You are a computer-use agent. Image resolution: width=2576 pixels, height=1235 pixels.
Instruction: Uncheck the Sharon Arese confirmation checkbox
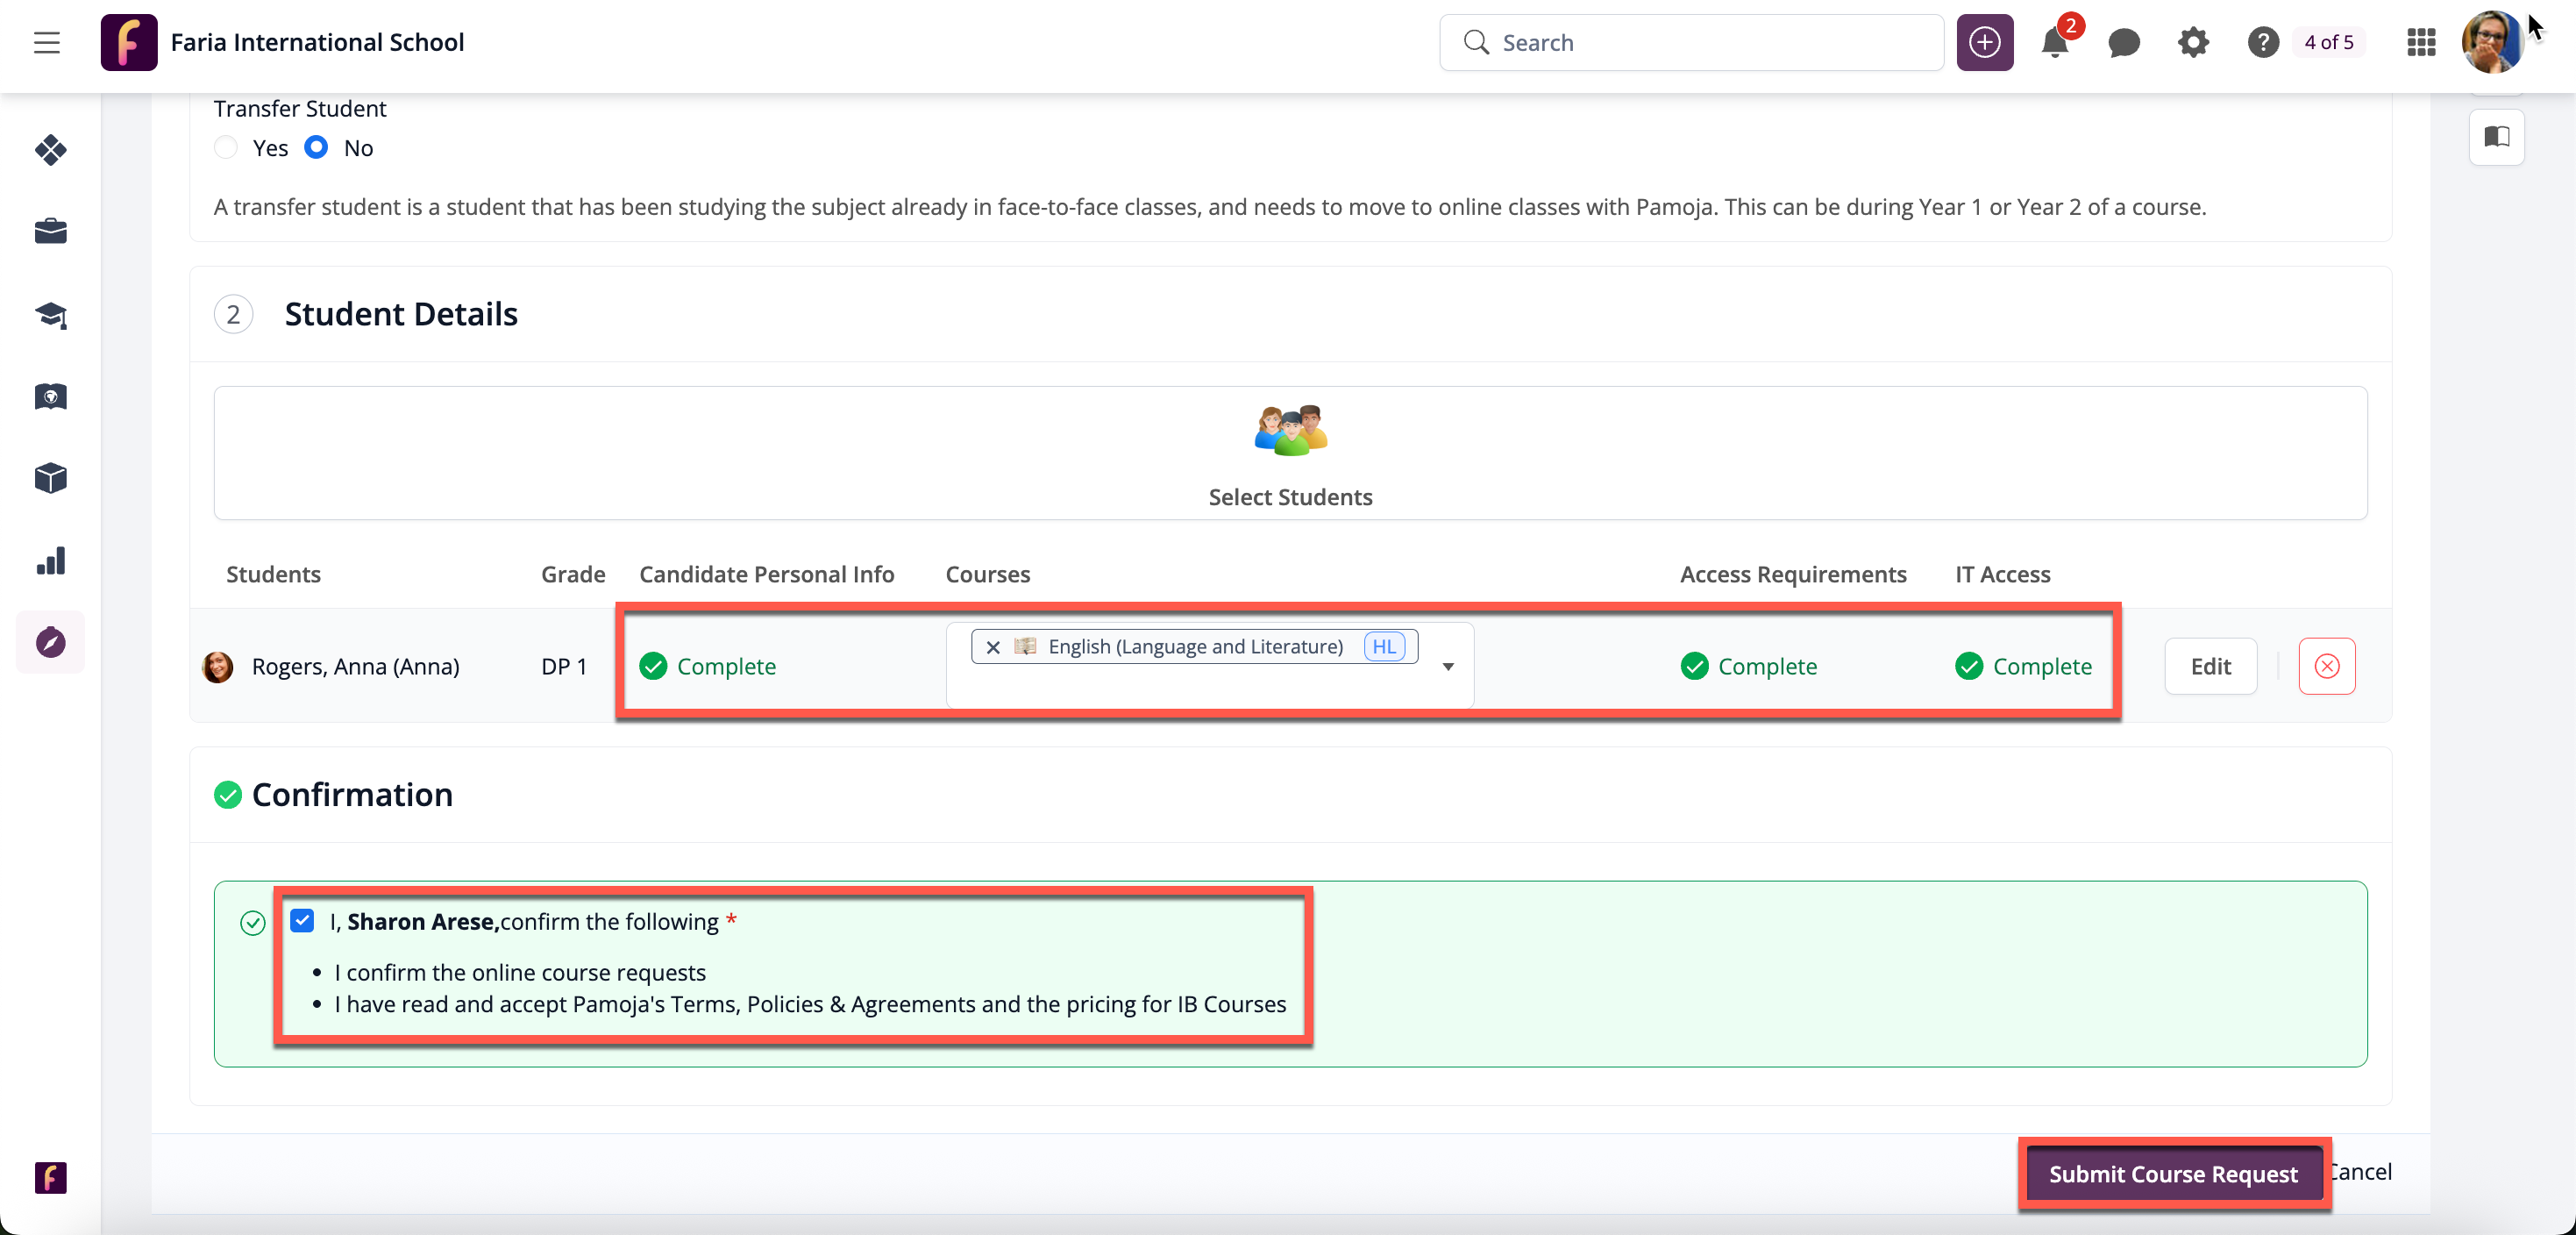302,920
